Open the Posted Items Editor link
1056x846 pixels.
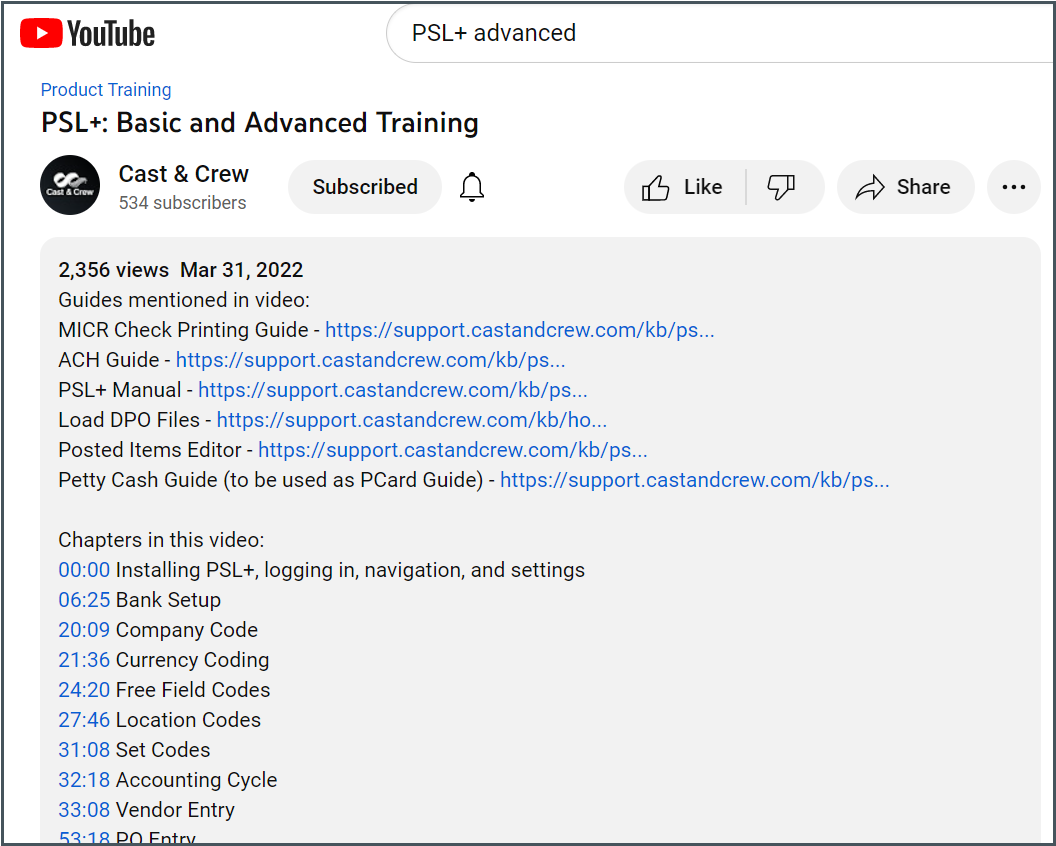(x=453, y=450)
